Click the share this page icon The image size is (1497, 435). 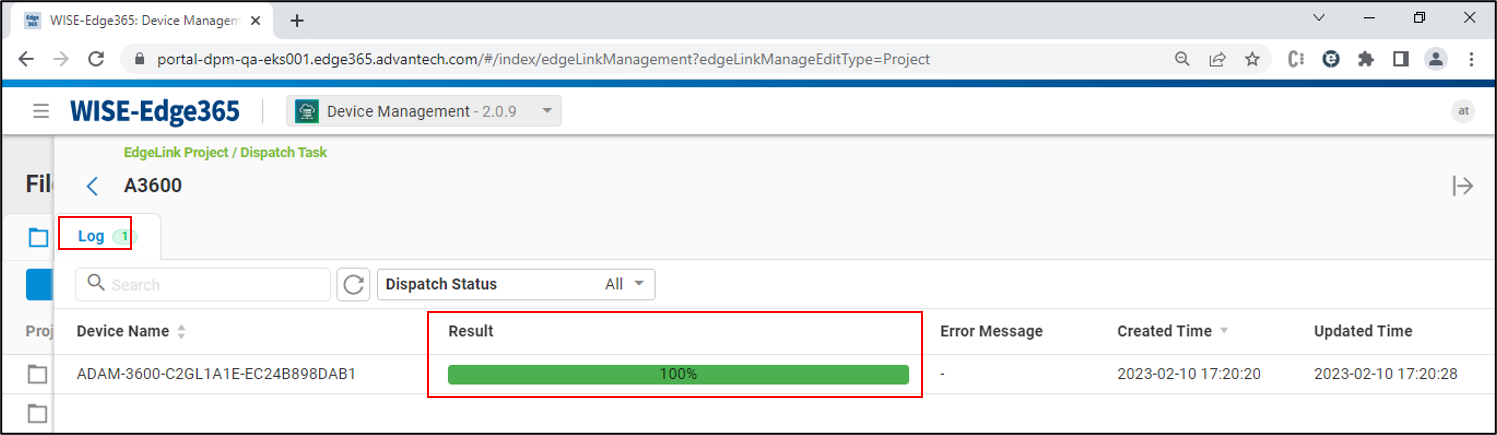pyautogui.click(x=1217, y=59)
